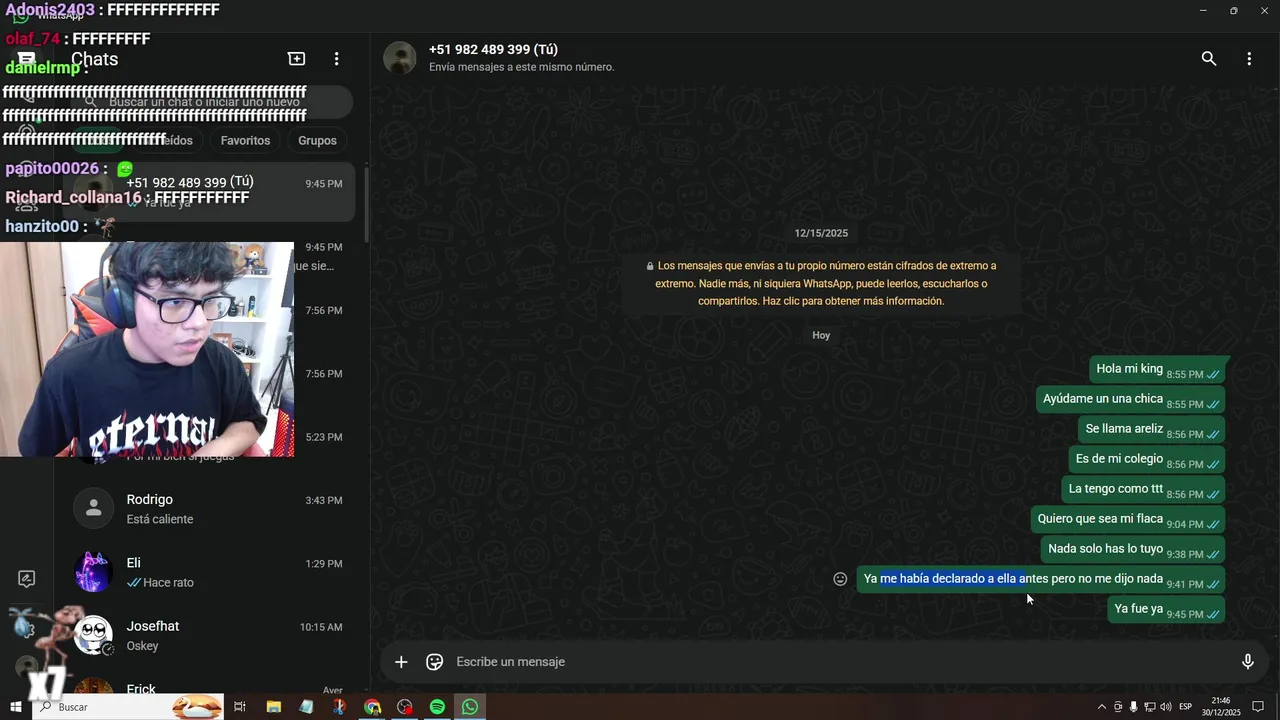Image resolution: width=1280 pixels, height=720 pixels.
Task: Select the 'Quiero que sea mi flaca' message
Action: tap(1128, 520)
